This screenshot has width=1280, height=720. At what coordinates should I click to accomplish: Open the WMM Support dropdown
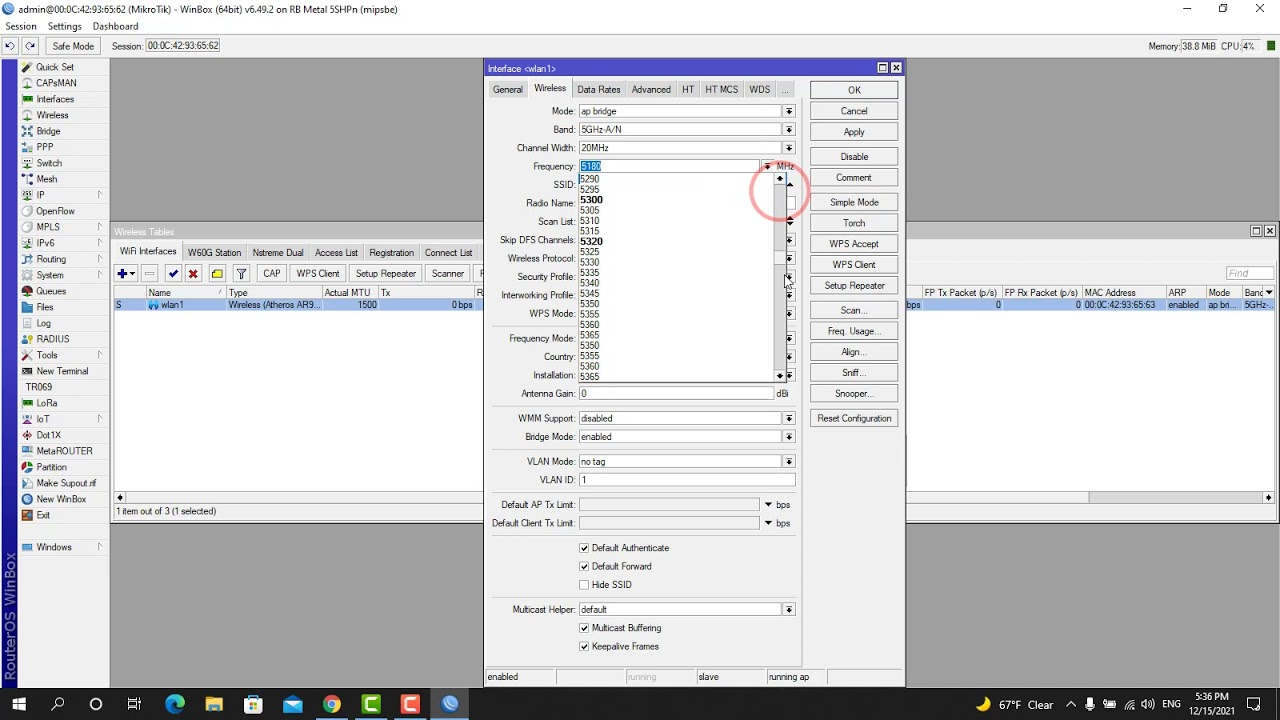[x=789, y=418]
